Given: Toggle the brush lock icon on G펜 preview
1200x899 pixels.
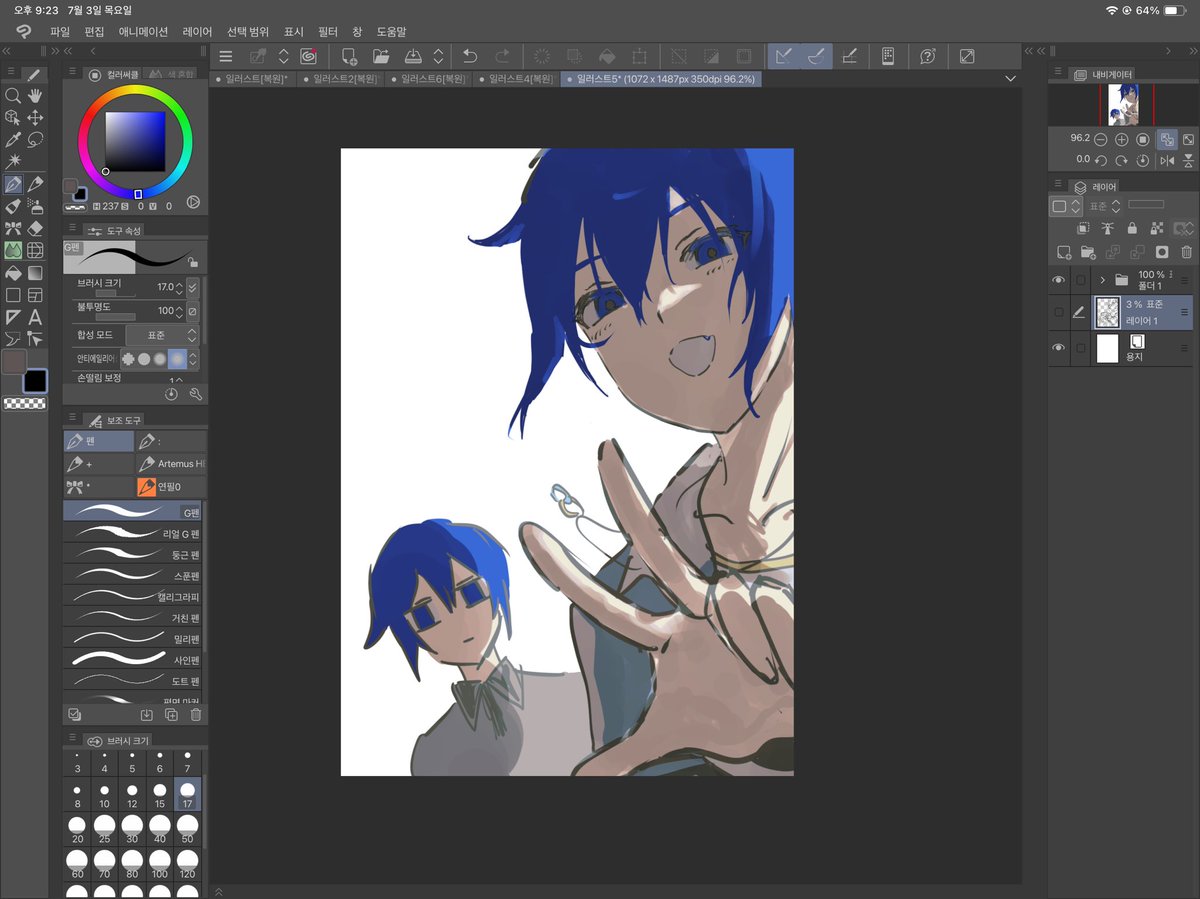Looking at the screenshot, I should pos(191,263).
